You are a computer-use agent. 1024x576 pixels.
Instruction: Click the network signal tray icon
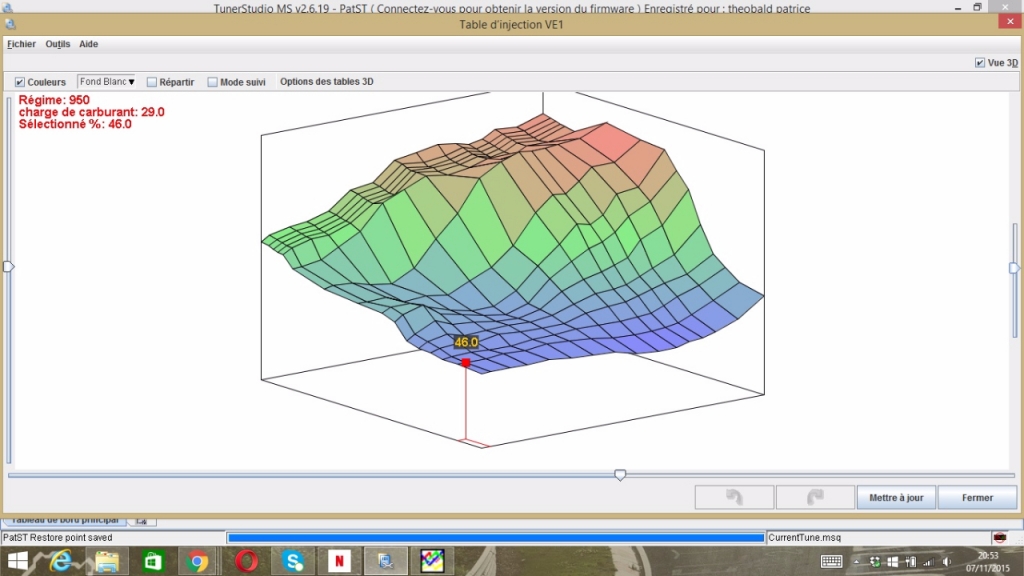coord(928,562)
